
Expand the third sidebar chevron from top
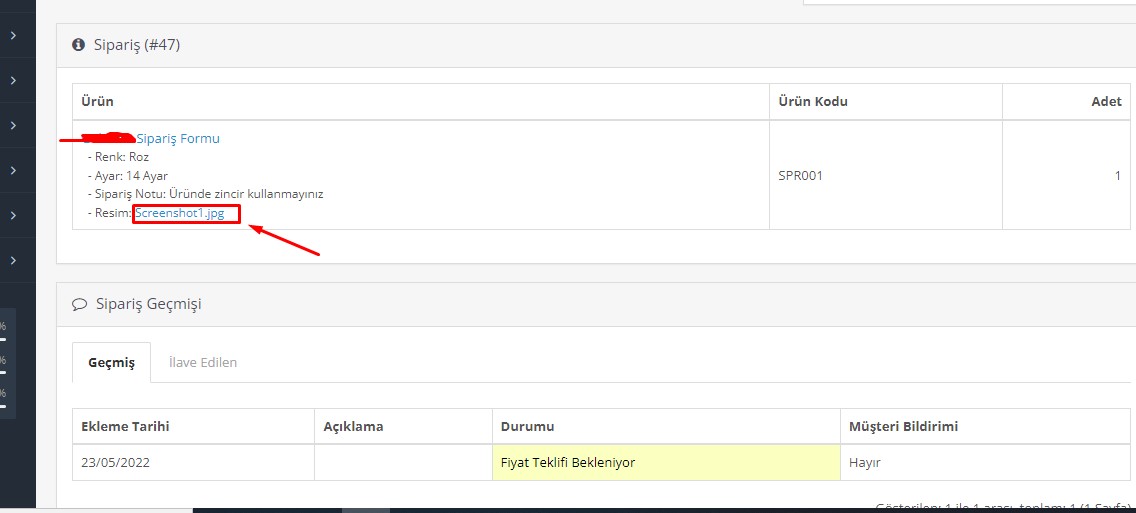click(13, 125)
